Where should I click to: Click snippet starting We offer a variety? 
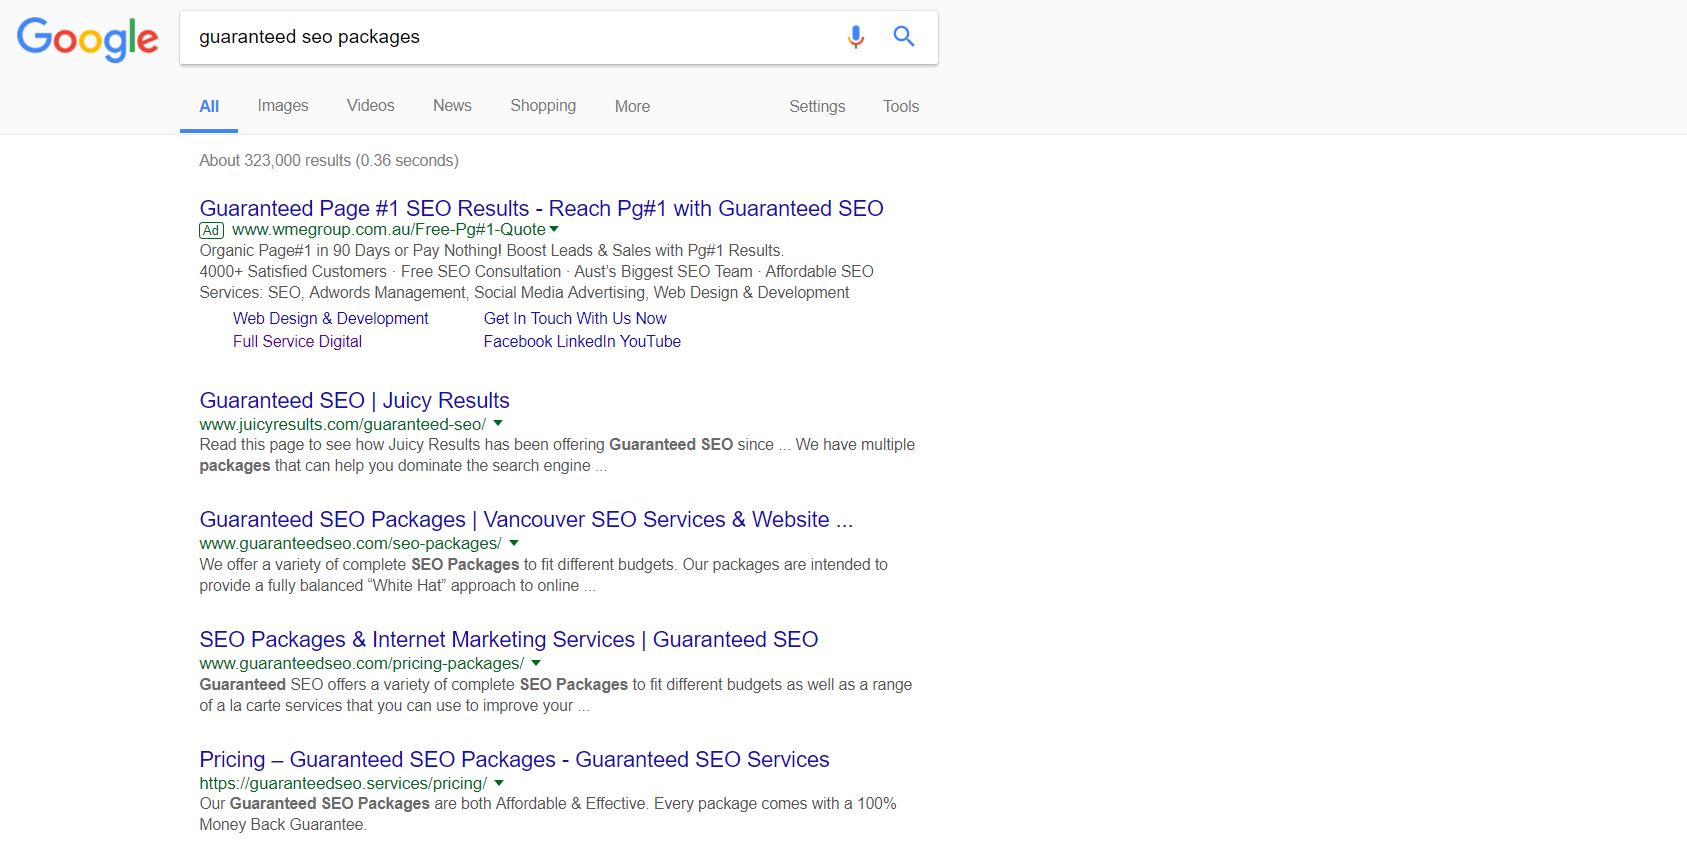point(543,575)
